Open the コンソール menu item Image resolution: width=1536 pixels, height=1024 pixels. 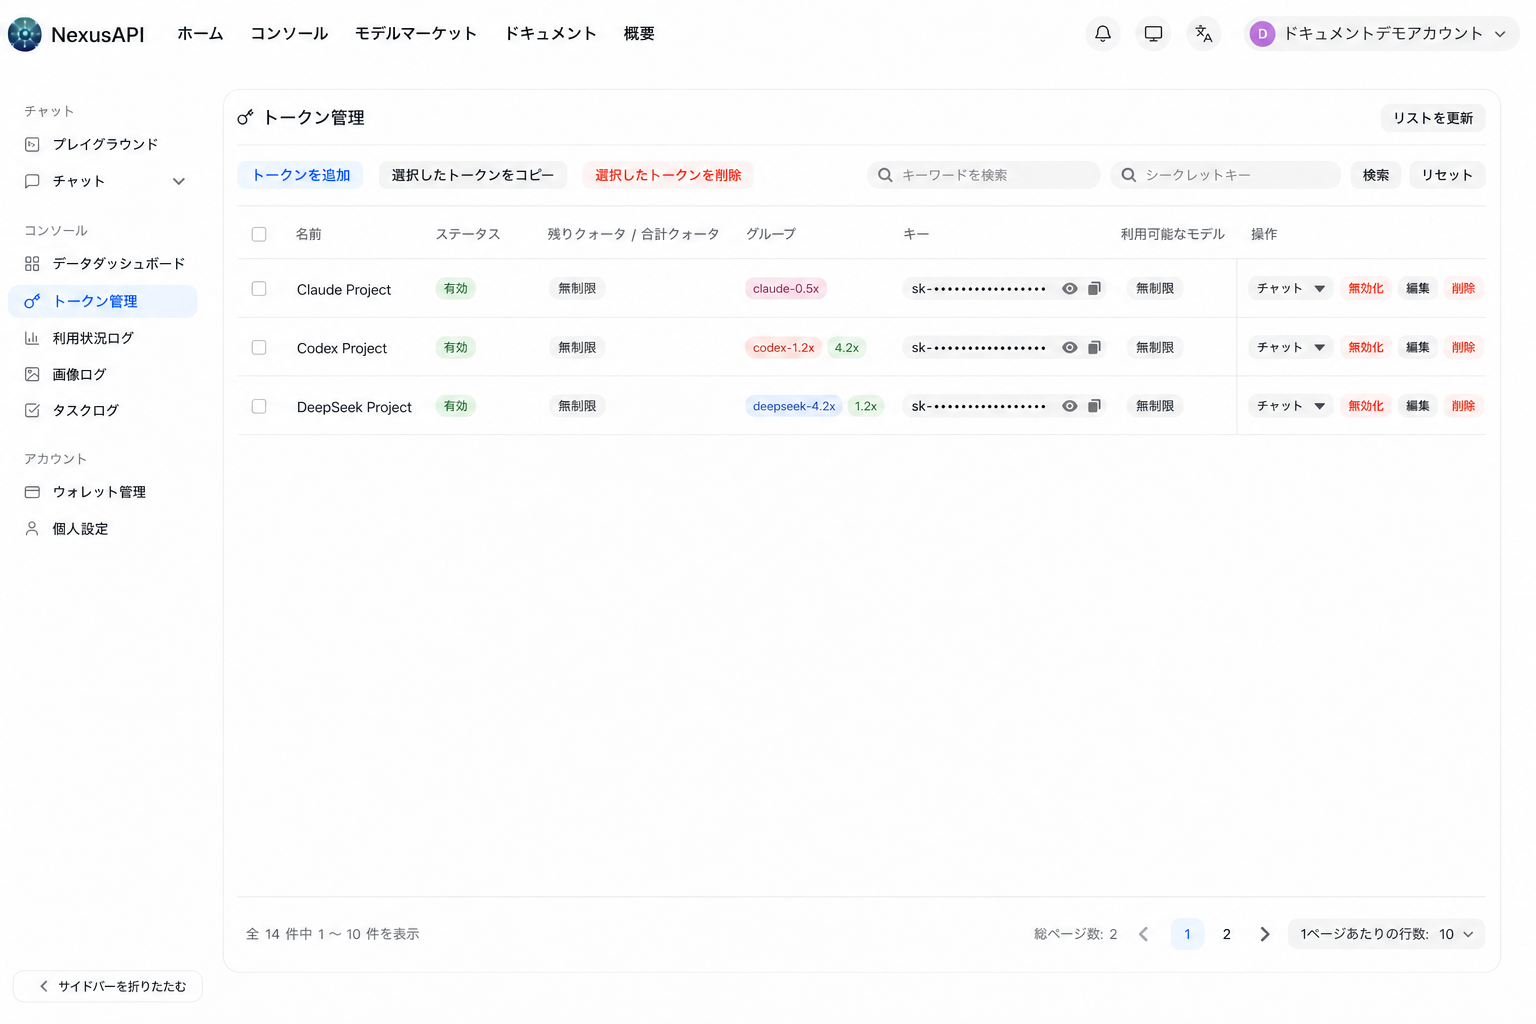[x=289, y=34]
